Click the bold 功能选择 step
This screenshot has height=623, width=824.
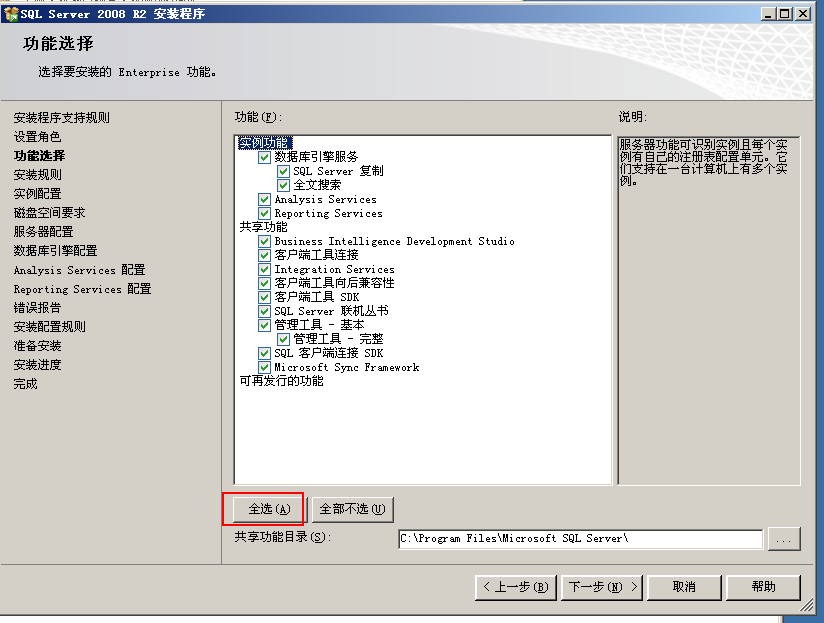39,156
